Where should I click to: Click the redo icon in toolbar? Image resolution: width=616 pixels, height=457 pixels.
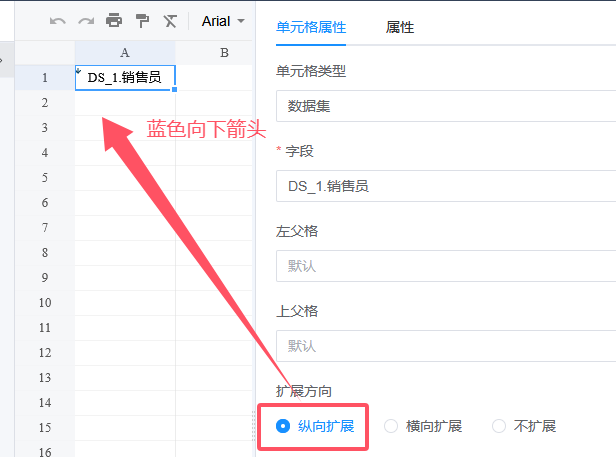[86, 21]
